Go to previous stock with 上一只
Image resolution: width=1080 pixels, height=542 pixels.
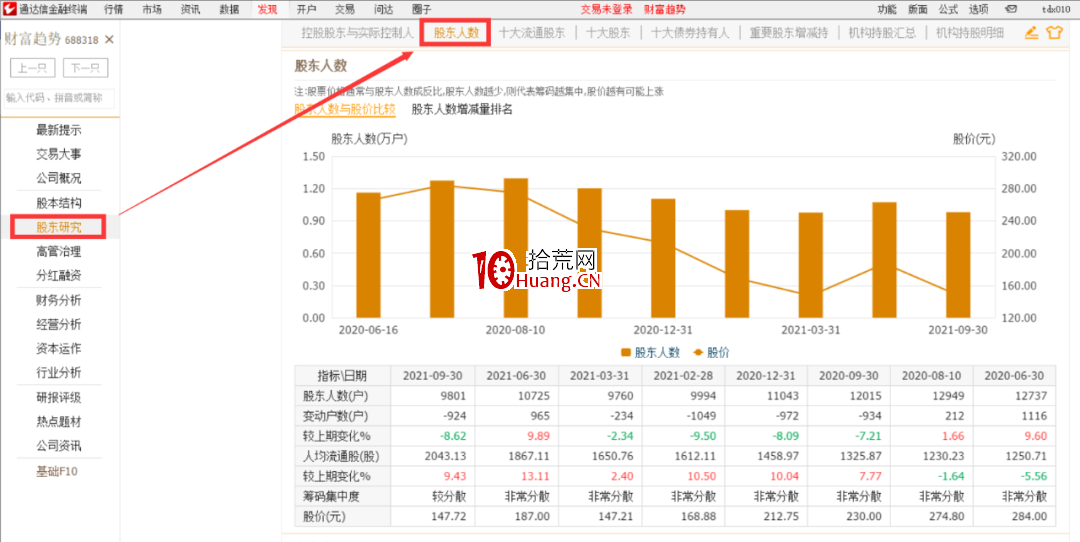[x=33, y=68]
